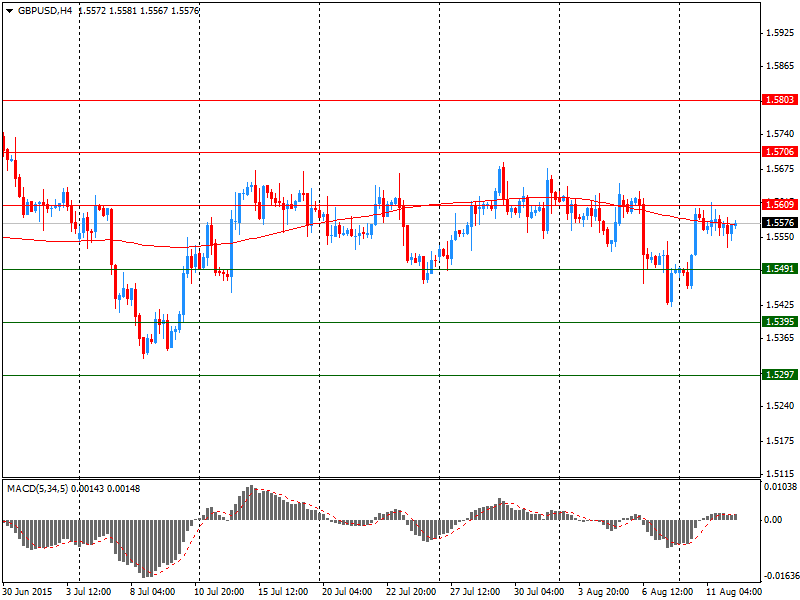Click the GBPUSD,H4 chart title text
Screen dimensions: 800x600
click(45, 10)
